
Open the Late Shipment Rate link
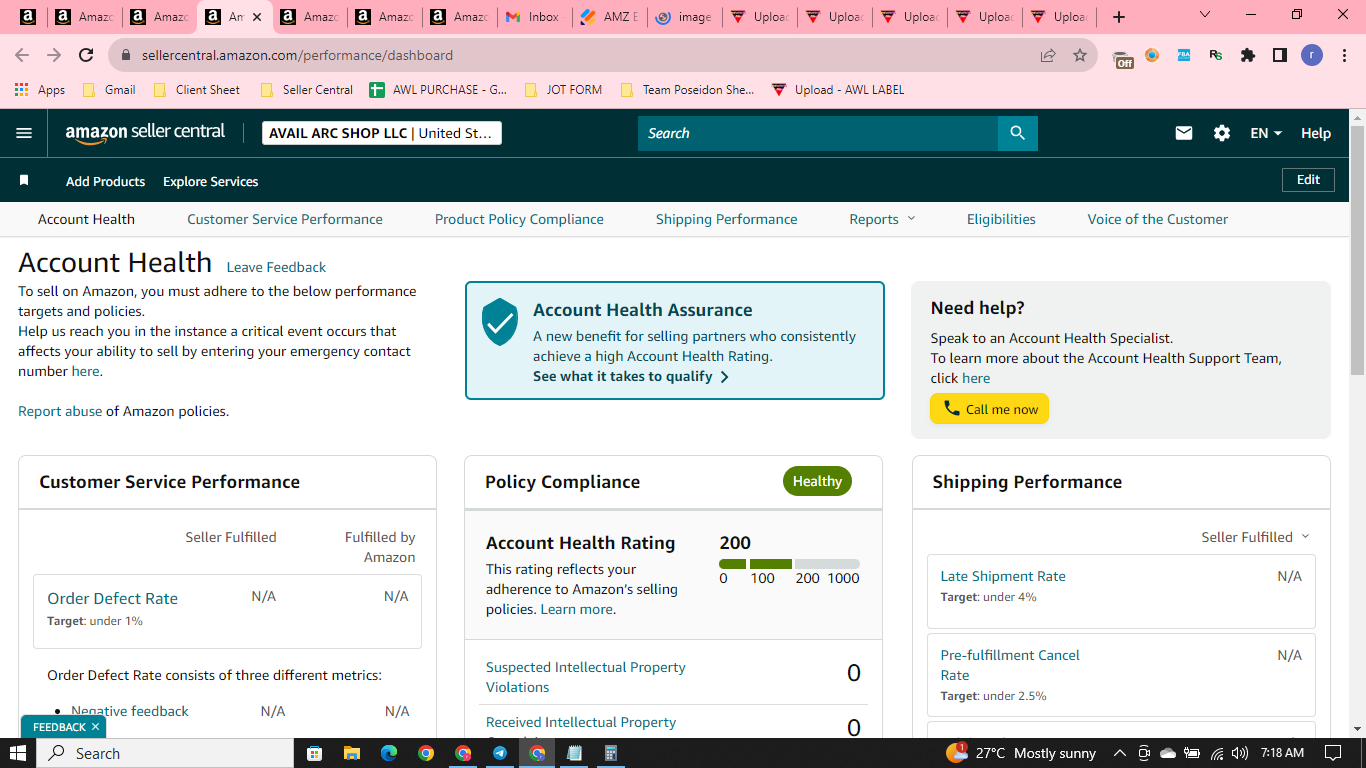(1003, 576)
